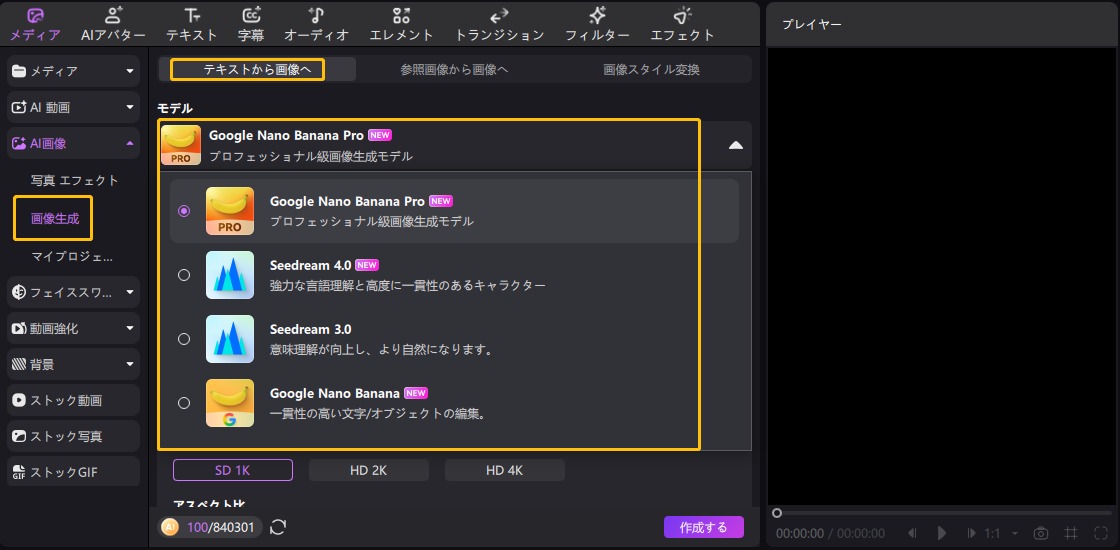Click the player progress slider handle
1120x550 pixels.
777,513
